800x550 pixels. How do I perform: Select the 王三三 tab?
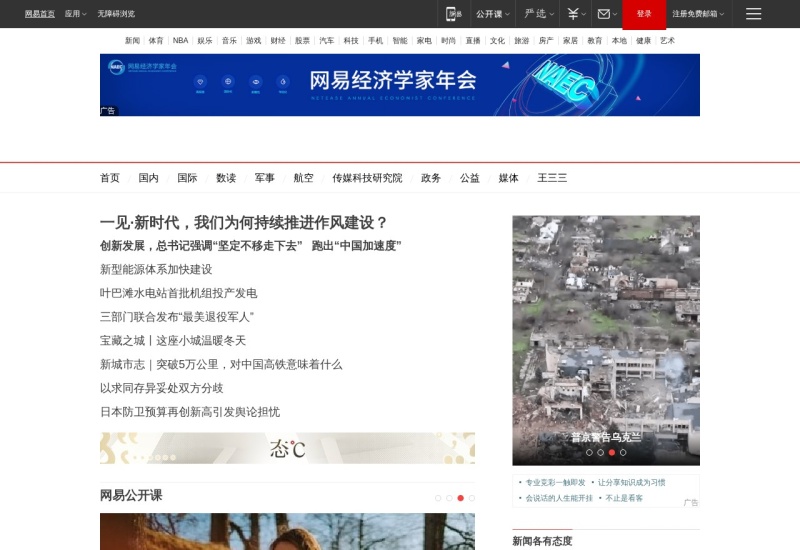552,178
